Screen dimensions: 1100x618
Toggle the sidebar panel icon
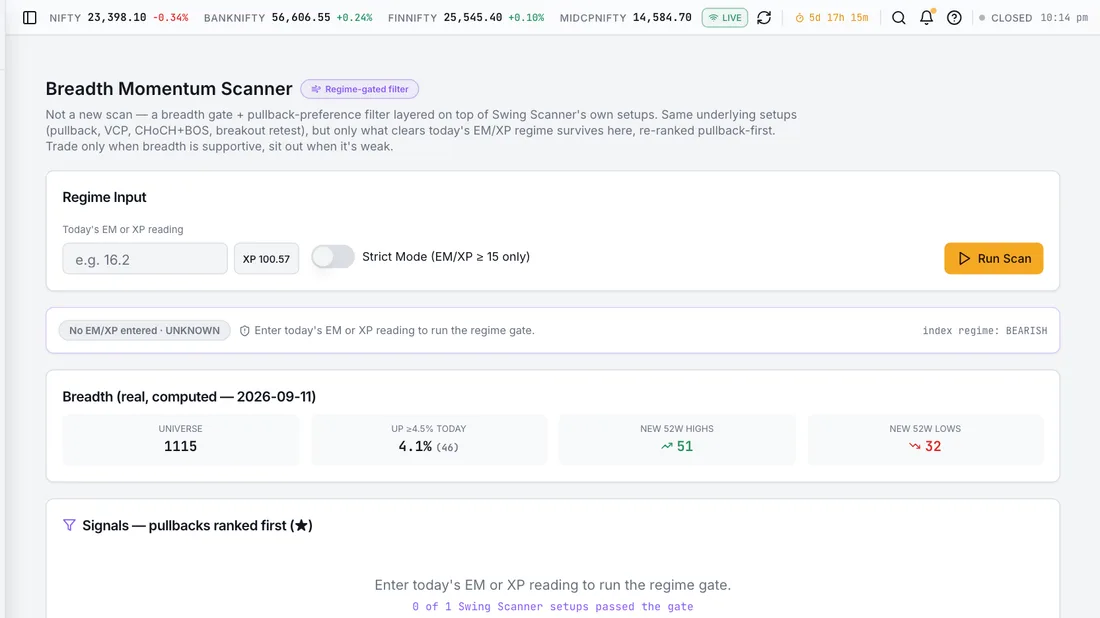(x=29, y=18)
